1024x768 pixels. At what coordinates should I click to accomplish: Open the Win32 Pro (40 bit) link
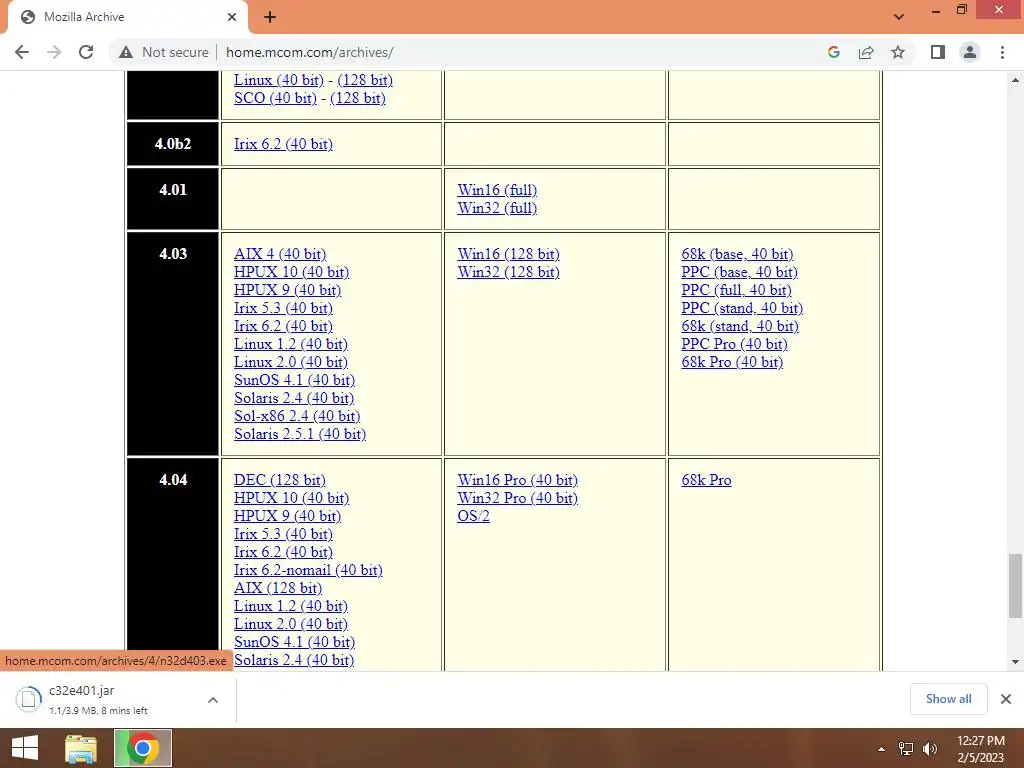tap(517, 498)
